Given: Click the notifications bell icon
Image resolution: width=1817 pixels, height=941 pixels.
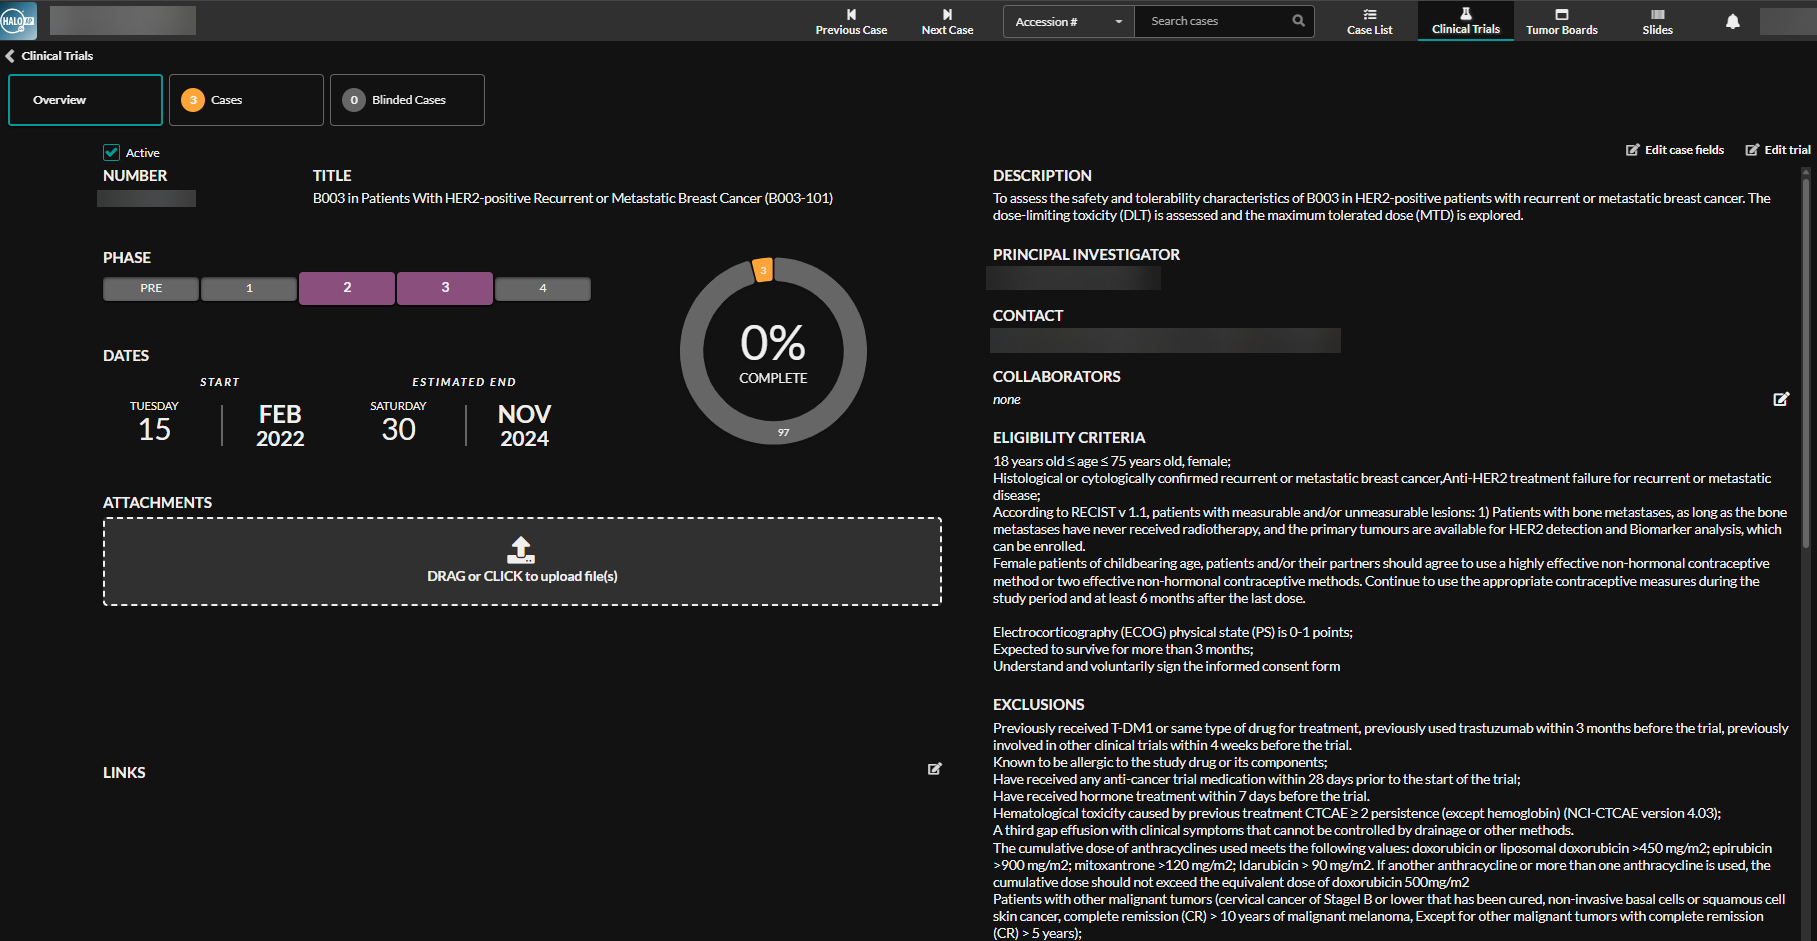Looking at the screenshot, I should 1732,21.
